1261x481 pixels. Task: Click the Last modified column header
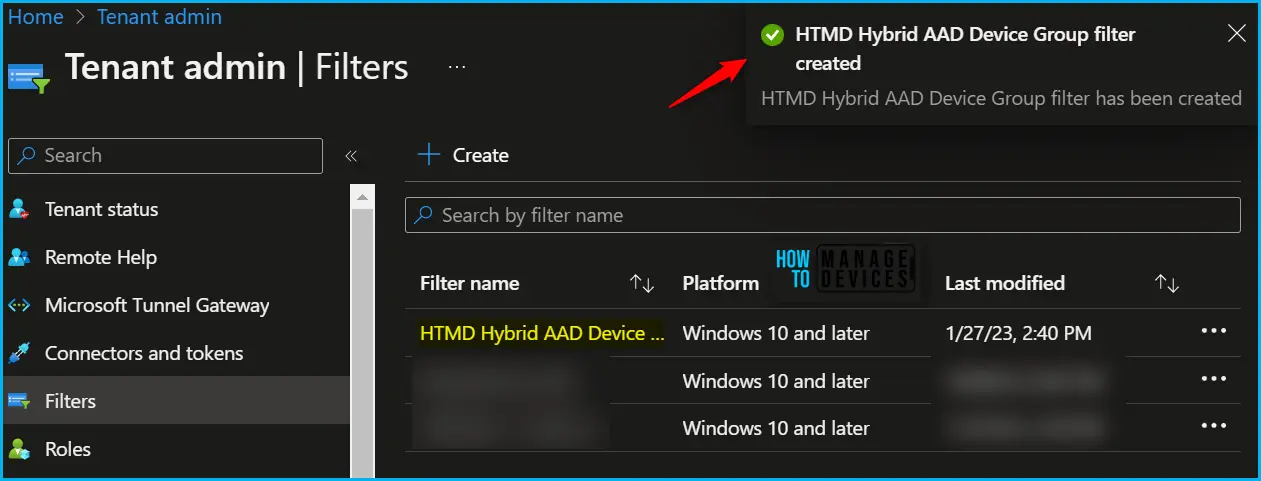tap(1005, 284)
